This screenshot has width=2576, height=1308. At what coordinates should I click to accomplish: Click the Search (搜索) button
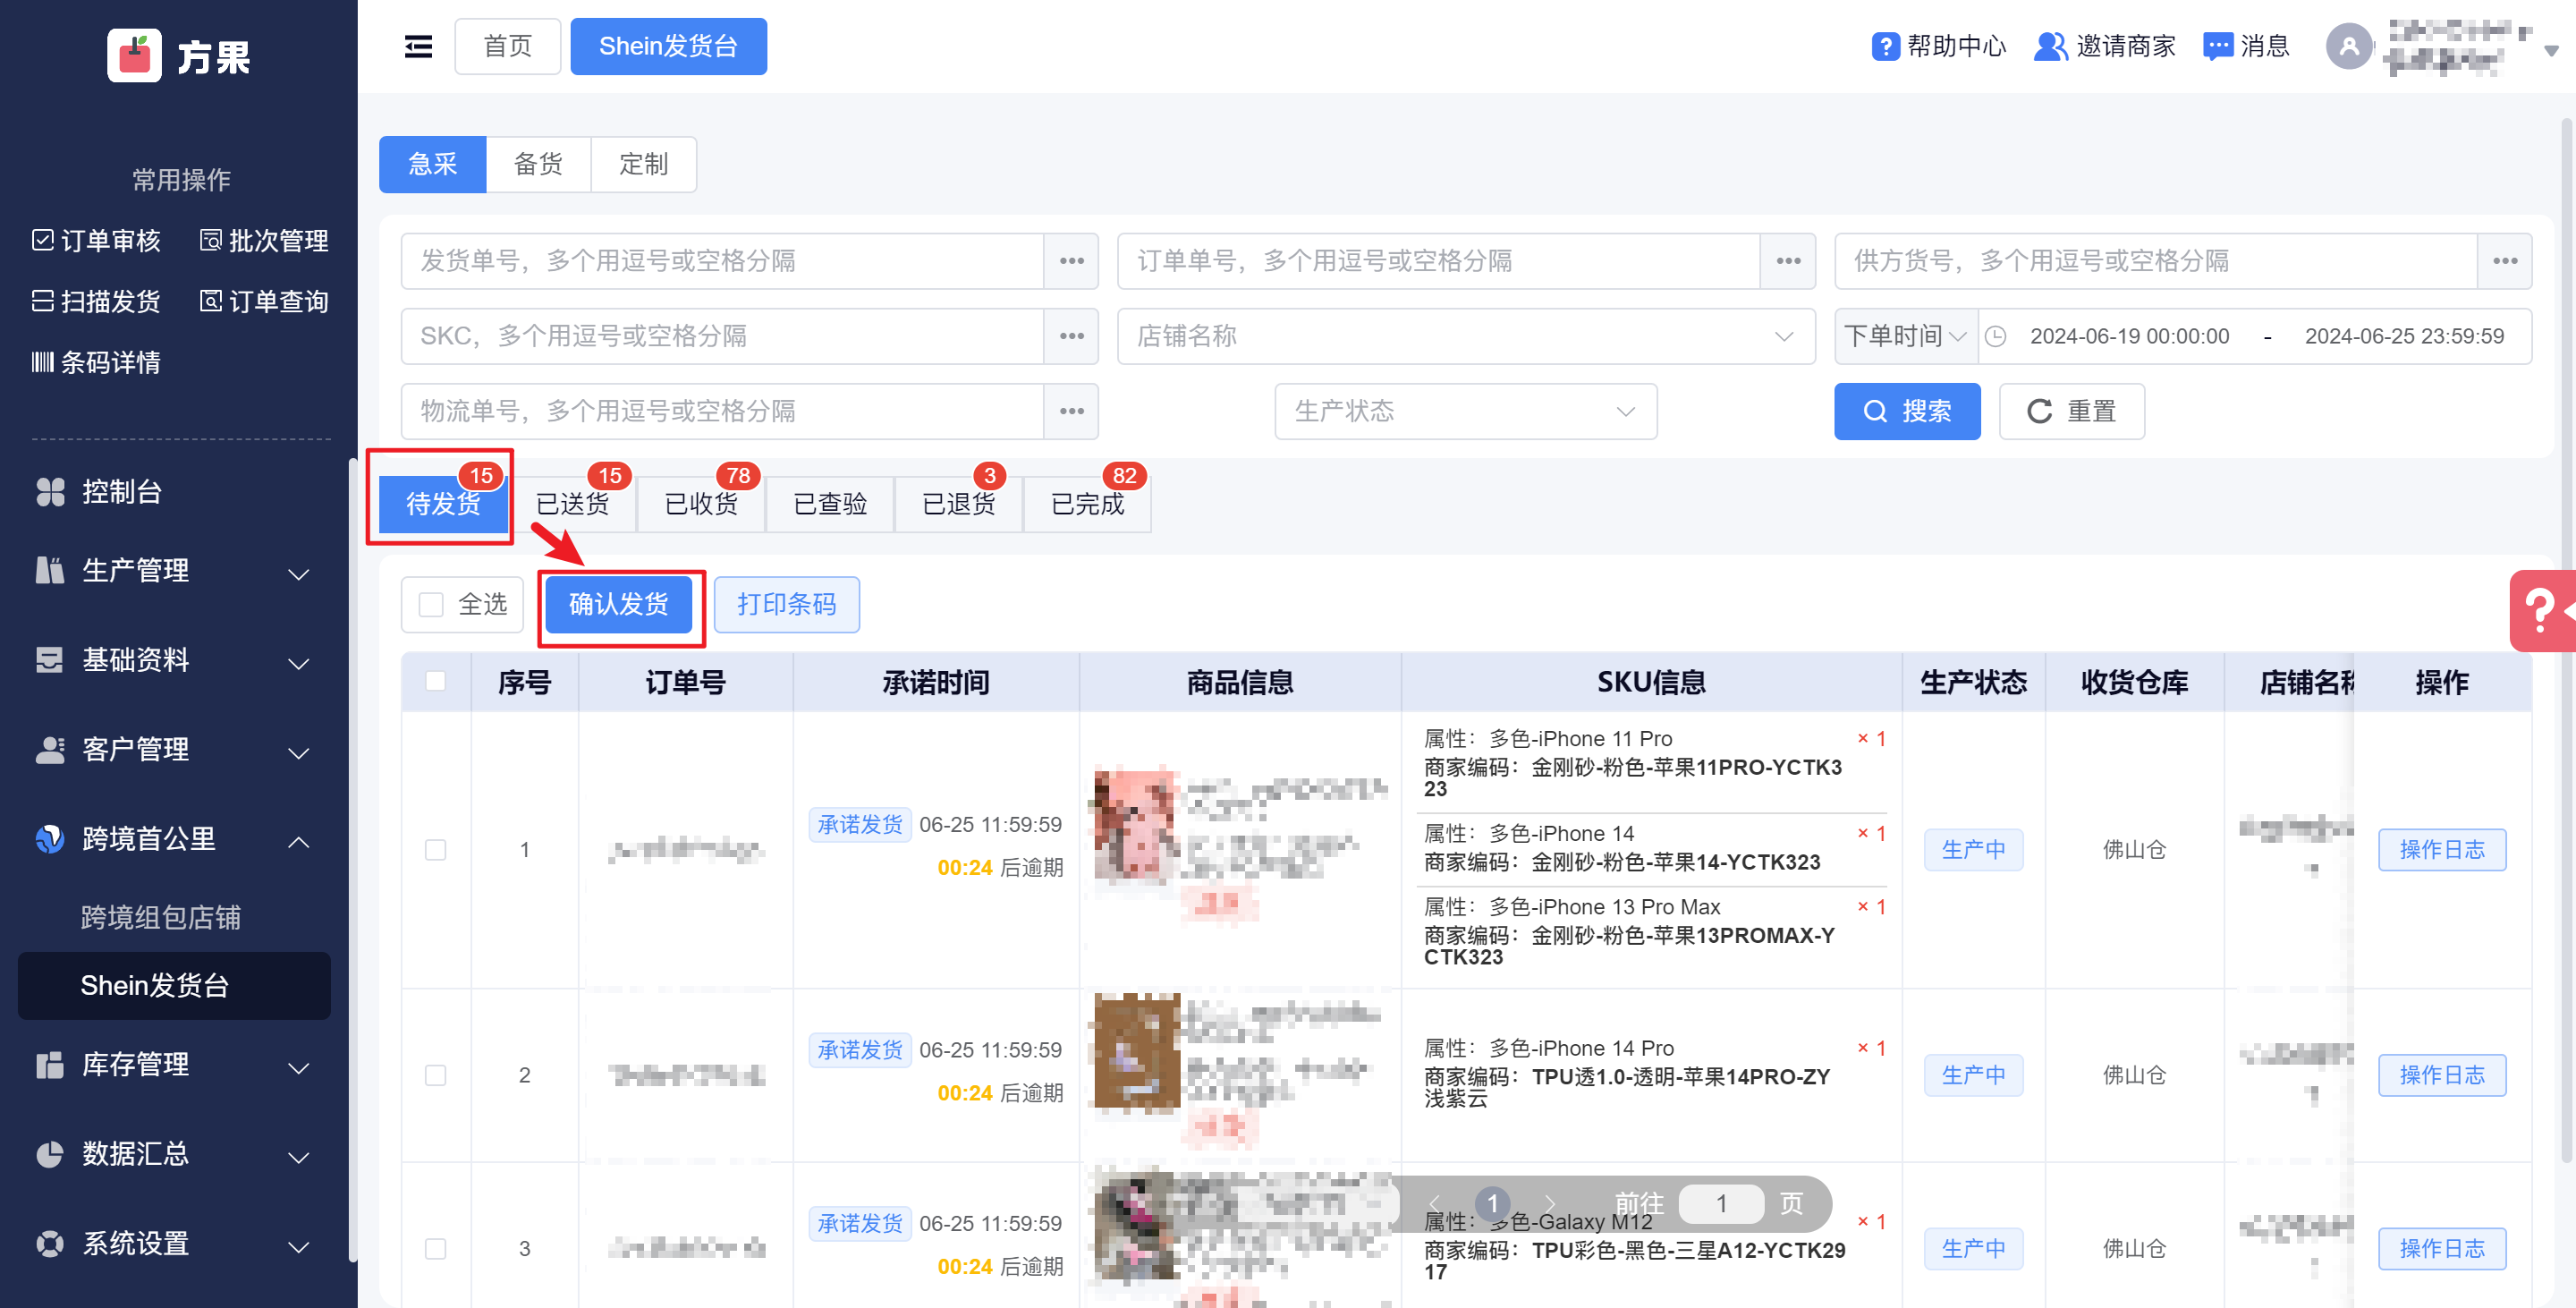(1906, 411)
